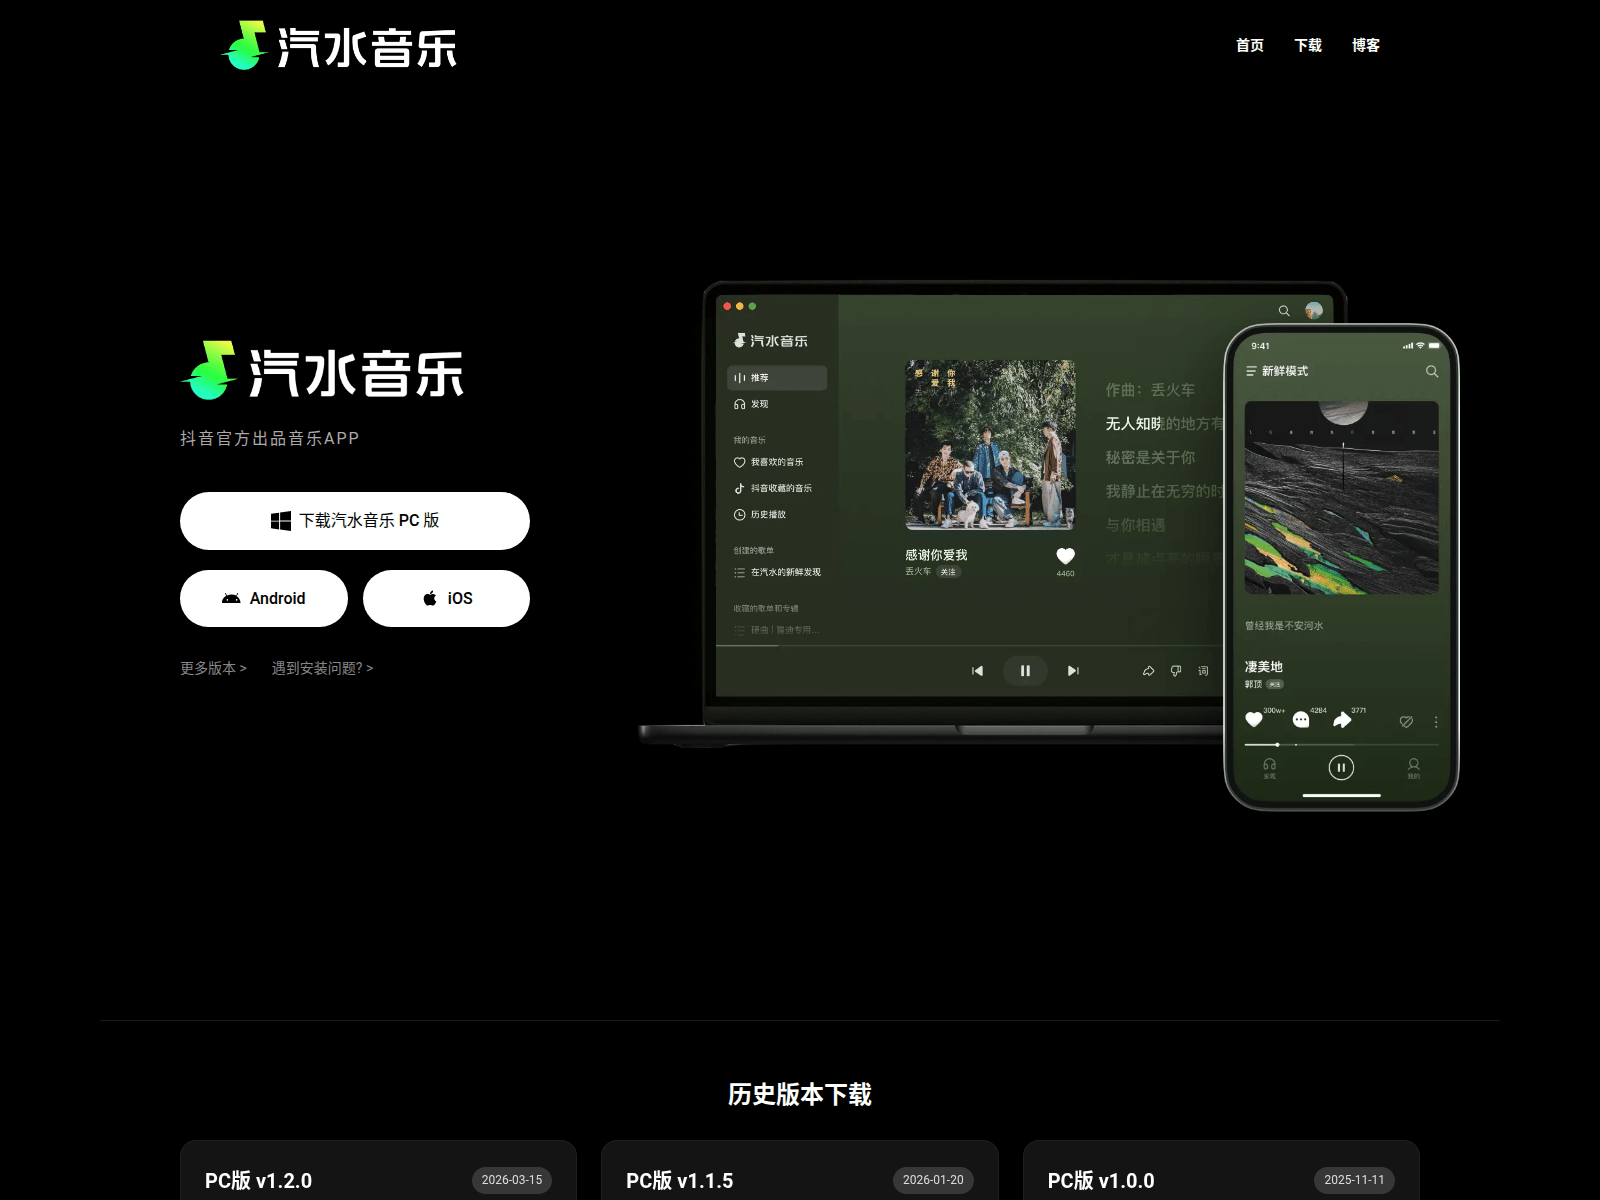Screen dimensions: 1600x1200
Task: Click comment bubble icon labeled 4284
Action: pyautogui.click(x=1301, y=720)
